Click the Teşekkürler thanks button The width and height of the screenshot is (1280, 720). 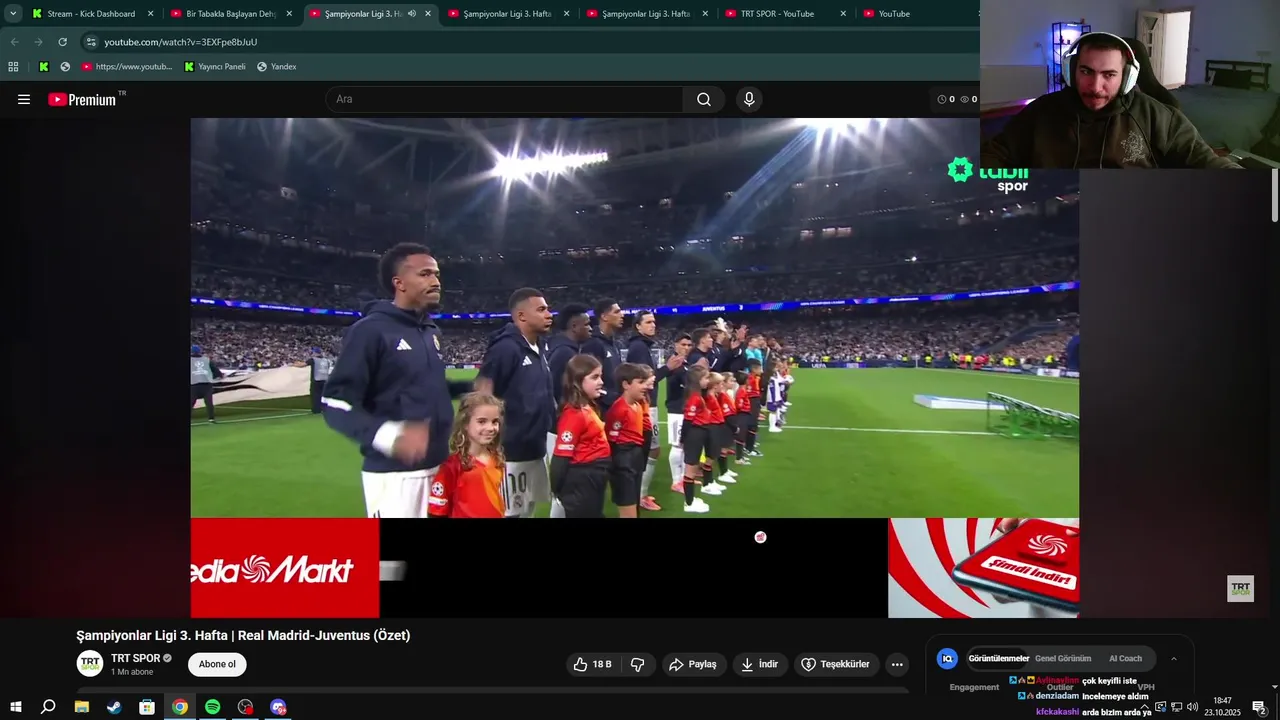coord(836,664)
